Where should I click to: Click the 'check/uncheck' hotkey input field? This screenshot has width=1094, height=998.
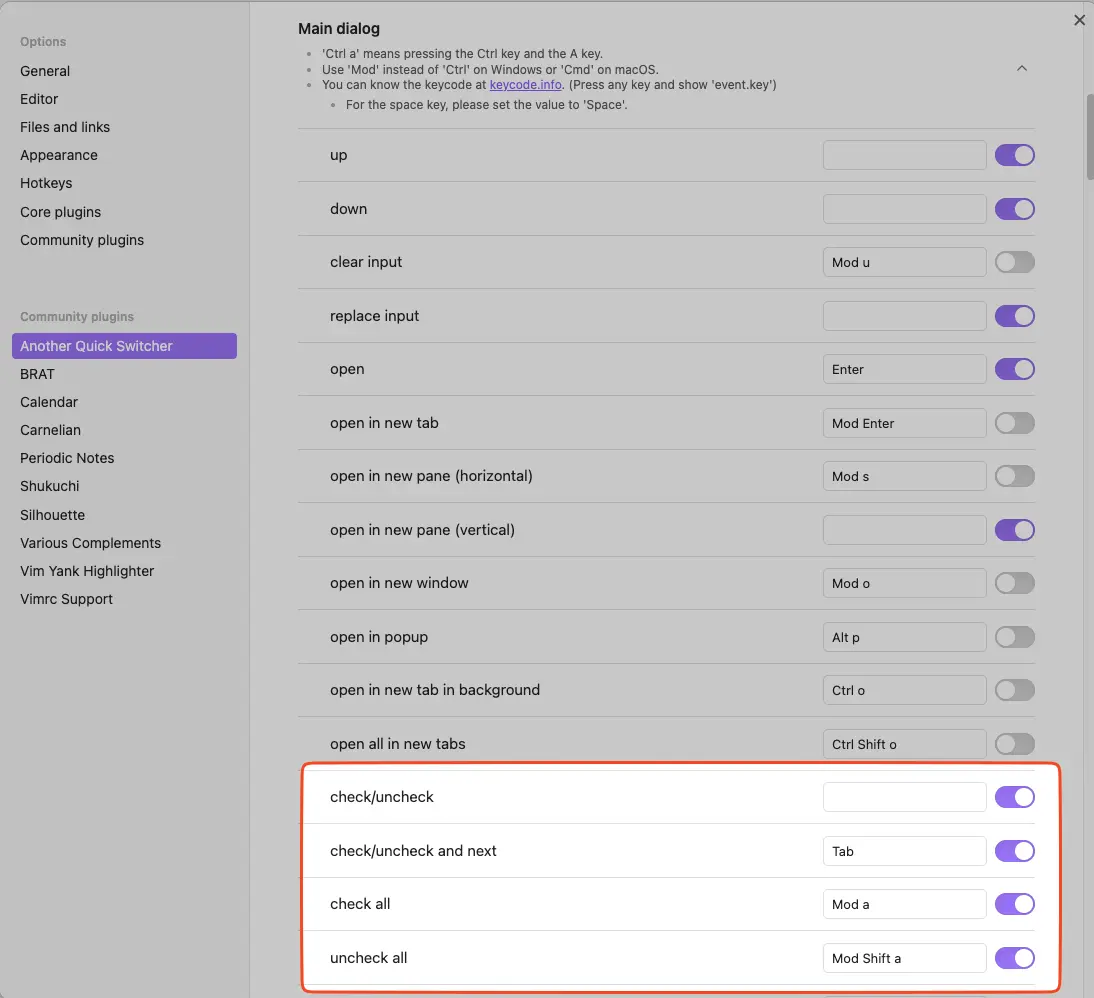coord(904,797)
